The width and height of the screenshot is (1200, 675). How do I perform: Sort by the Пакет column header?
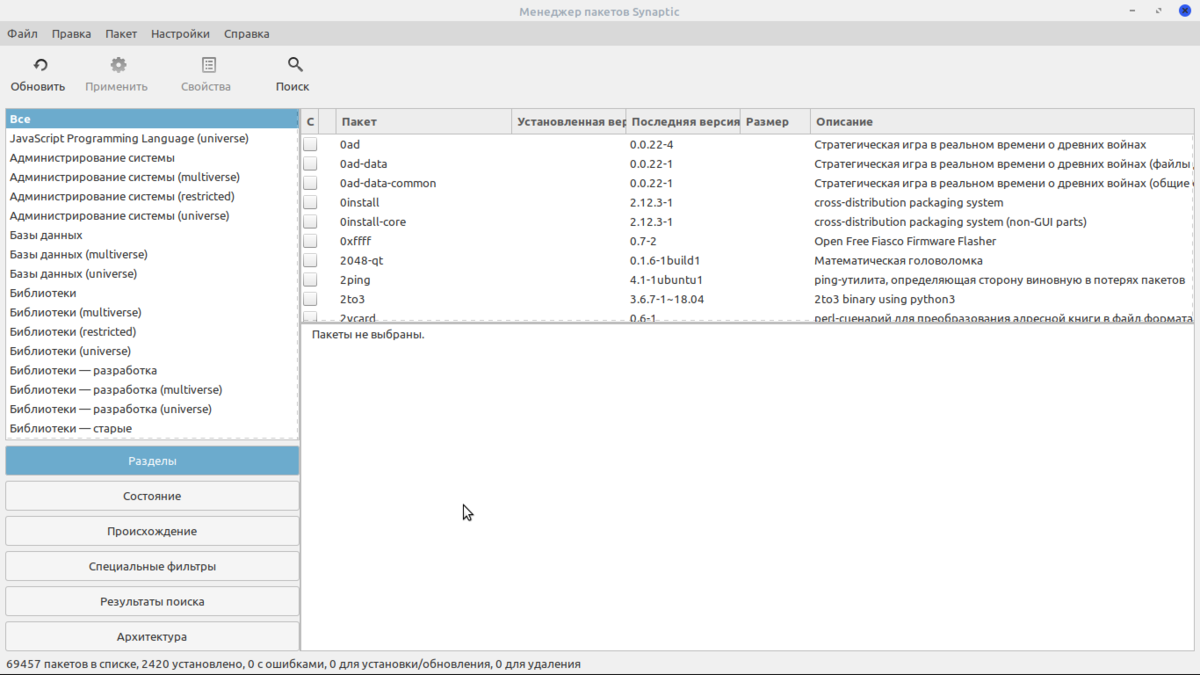(423, 122)
